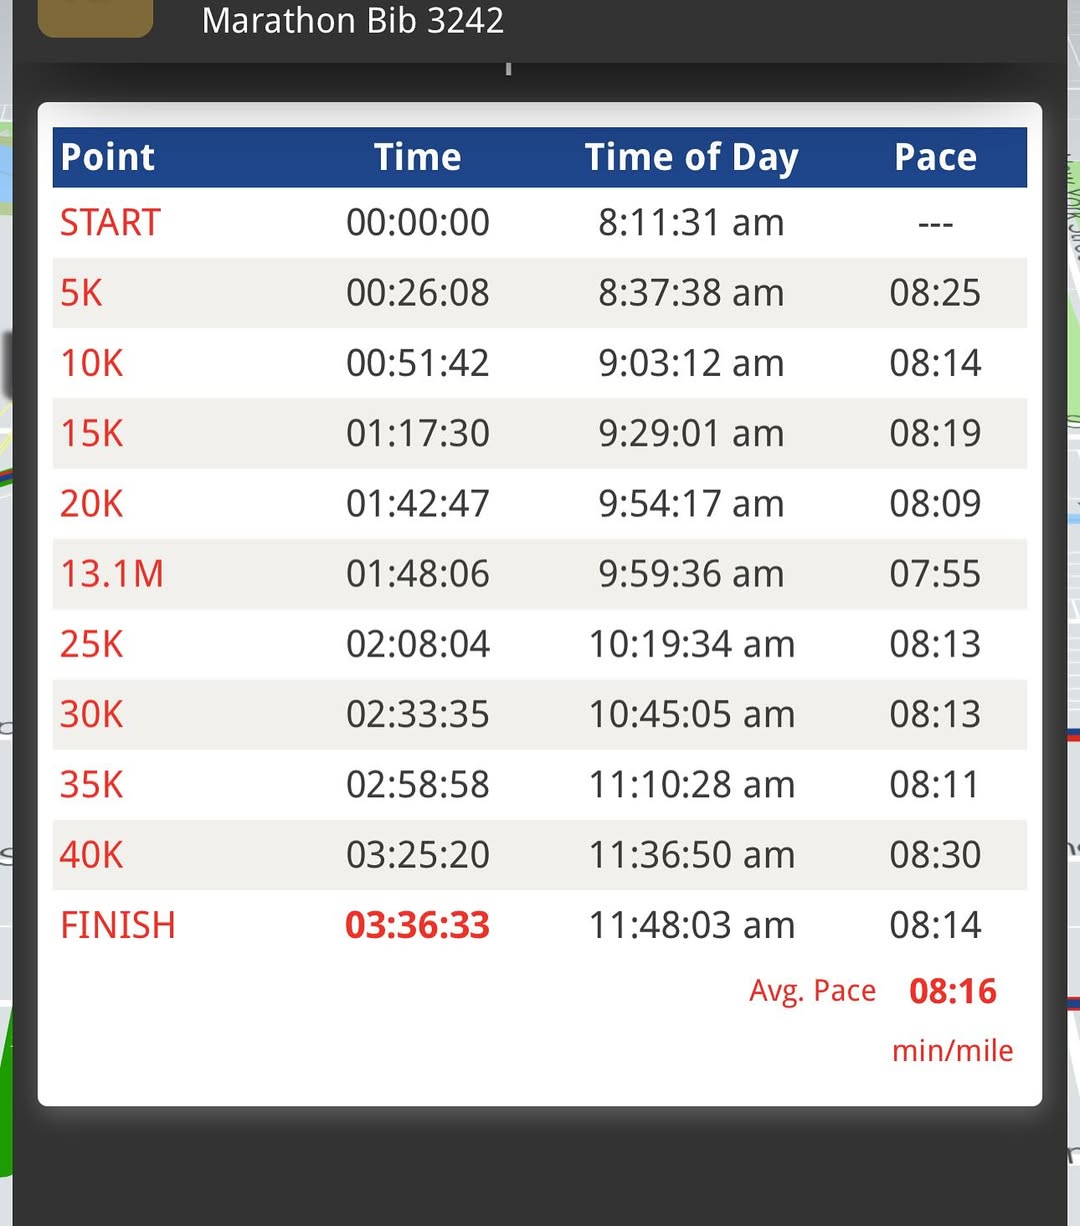Select the FINISH row label
The height and width of the screenshot is (1226, 1080).
pyautogui.click(x=118, y=925)
